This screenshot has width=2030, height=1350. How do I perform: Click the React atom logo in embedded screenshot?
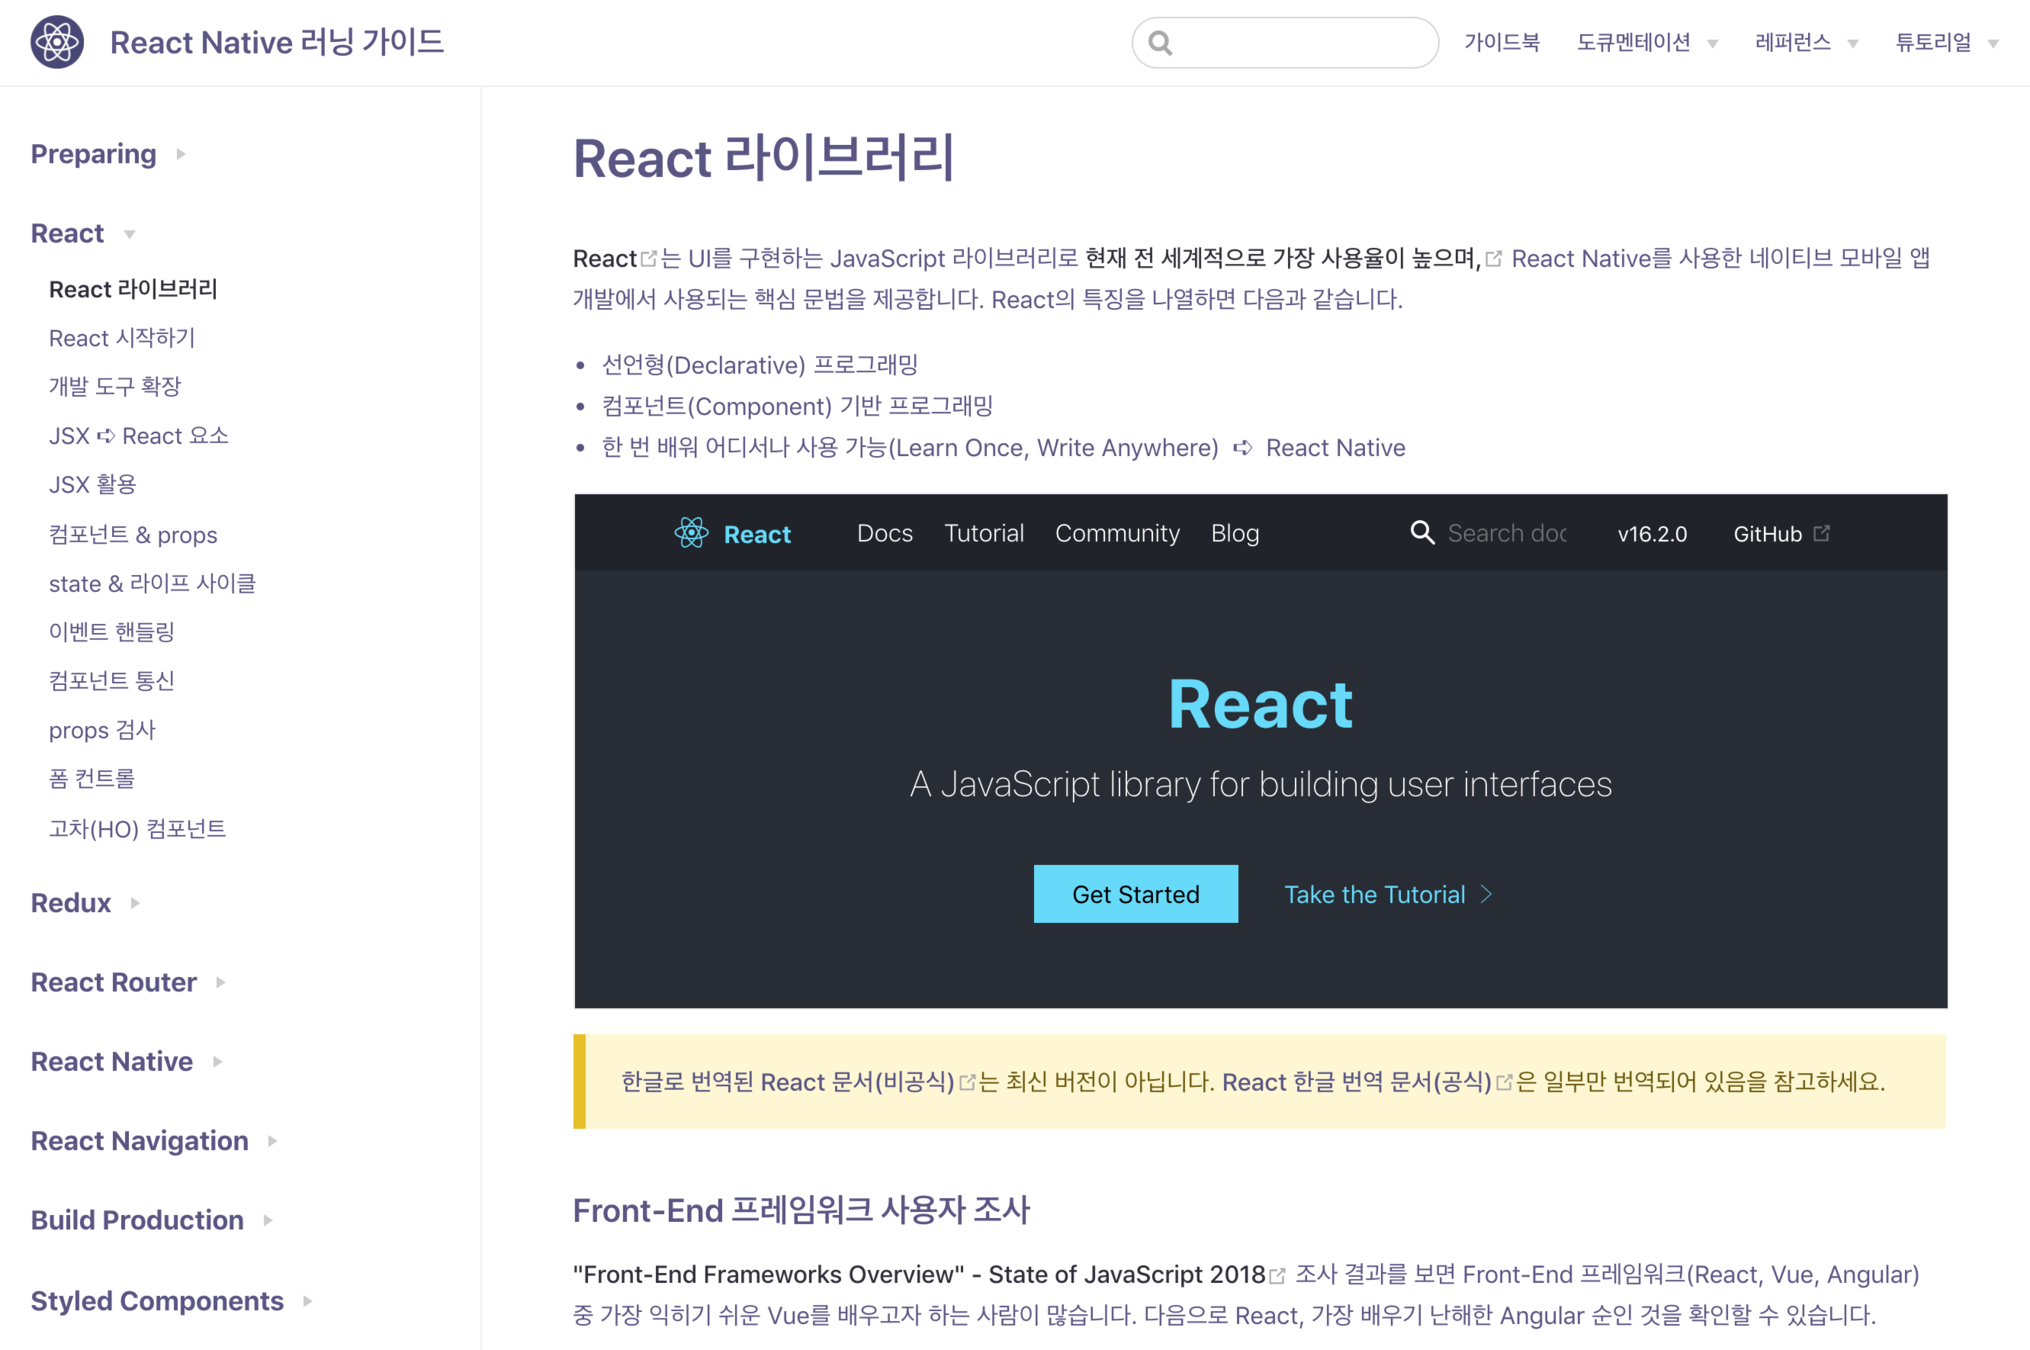pos(691,533)
